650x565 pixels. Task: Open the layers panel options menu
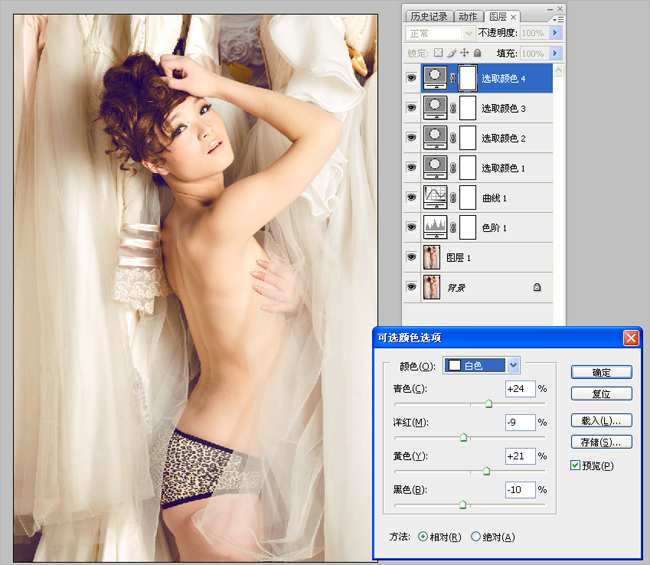point(558,19)
